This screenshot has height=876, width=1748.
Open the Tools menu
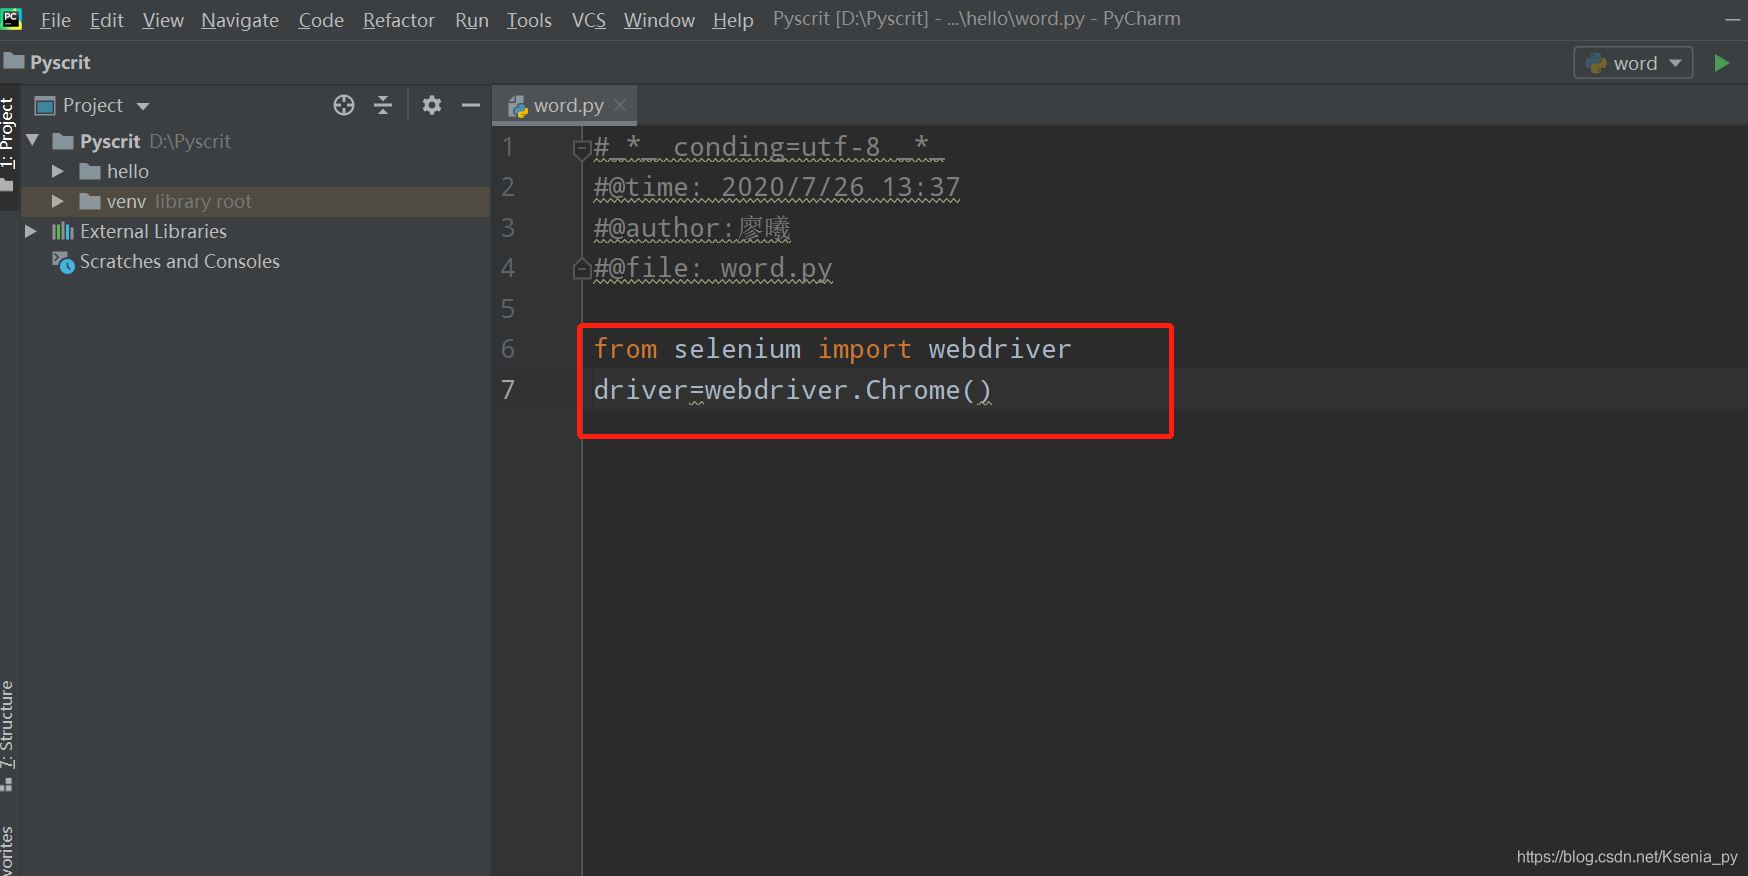click(529, 20)
